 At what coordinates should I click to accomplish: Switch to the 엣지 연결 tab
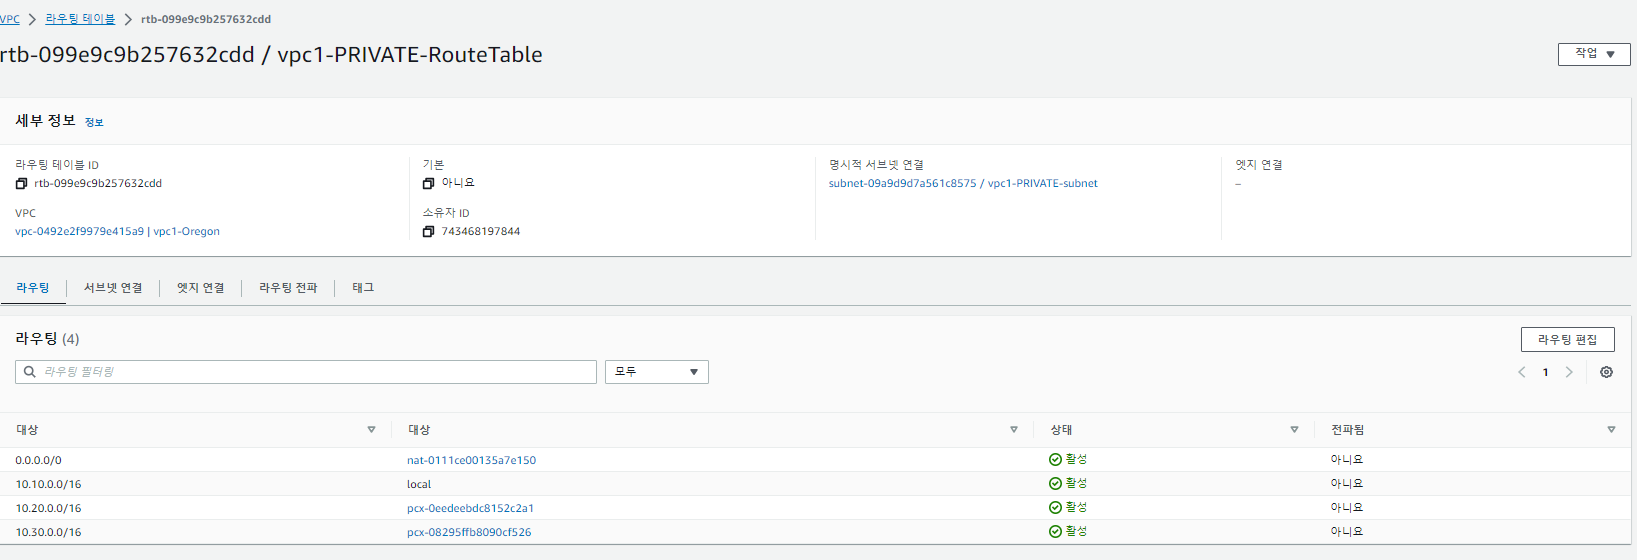click(201, 288)
